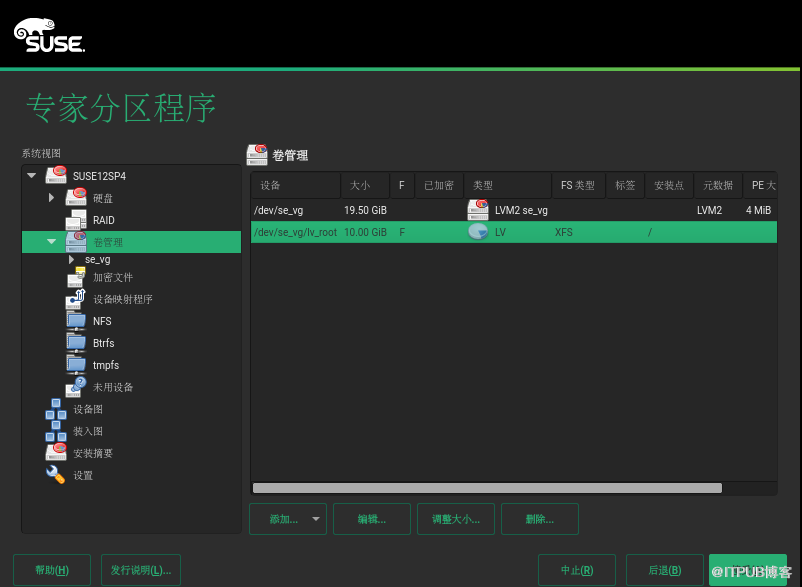Click the 调整大小... resize button

coord(456,519)
